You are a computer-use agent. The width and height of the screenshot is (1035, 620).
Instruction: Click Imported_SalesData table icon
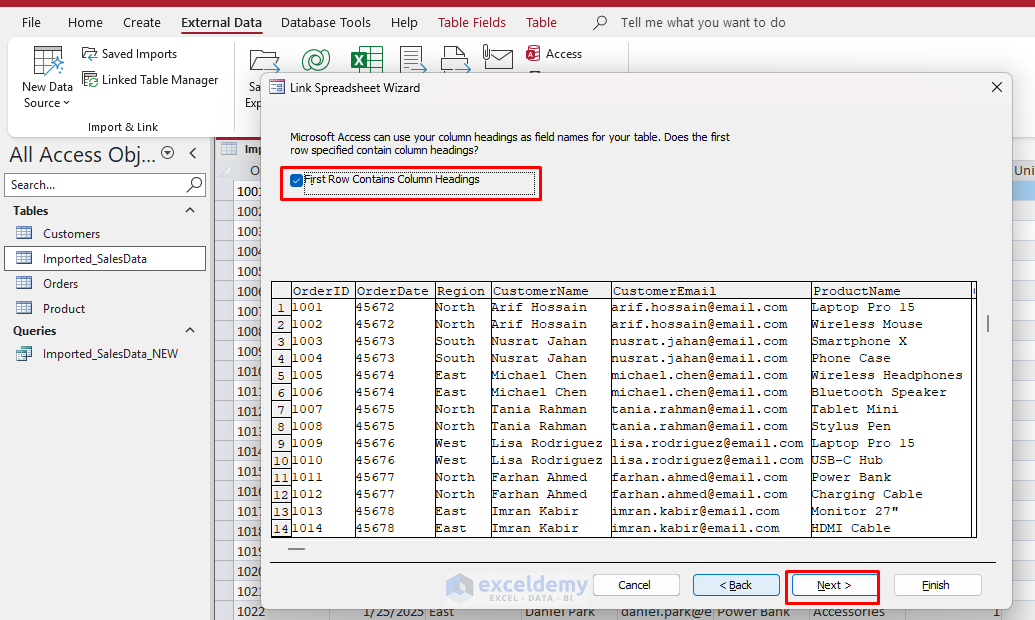pos(24,258)
